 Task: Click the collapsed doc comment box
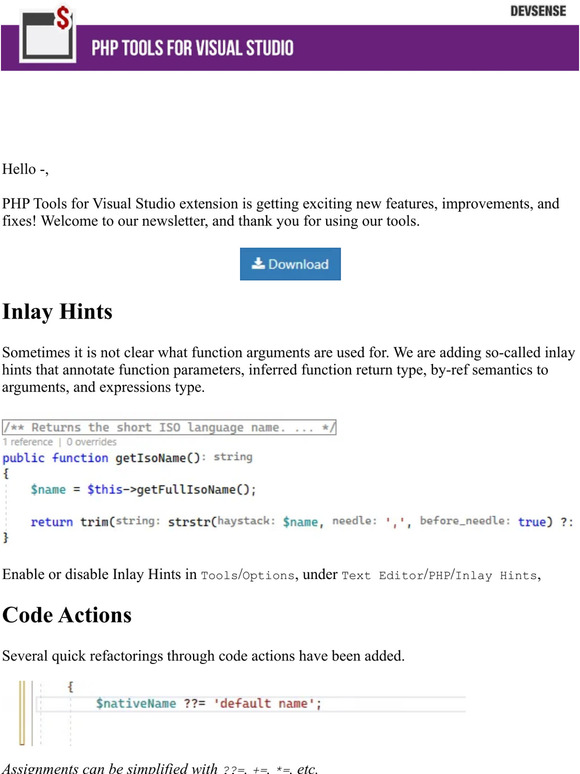pyautogui.click(x=169, y=427)
